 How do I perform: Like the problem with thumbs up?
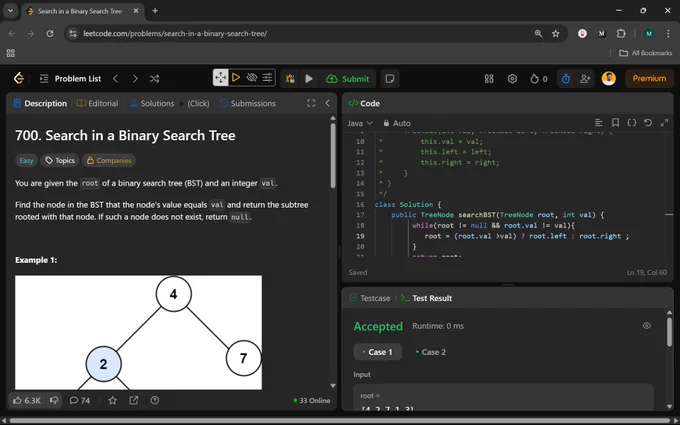tap(26, 400)
